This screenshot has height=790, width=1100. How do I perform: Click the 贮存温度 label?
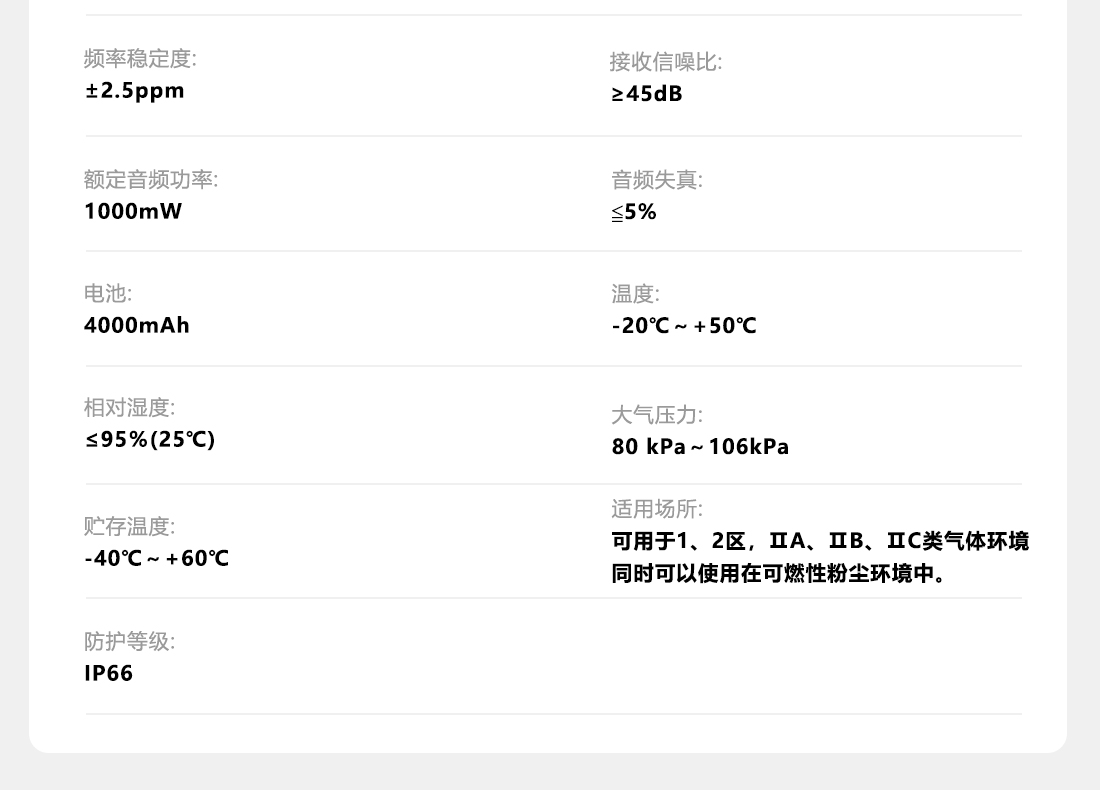click(129, 527)
